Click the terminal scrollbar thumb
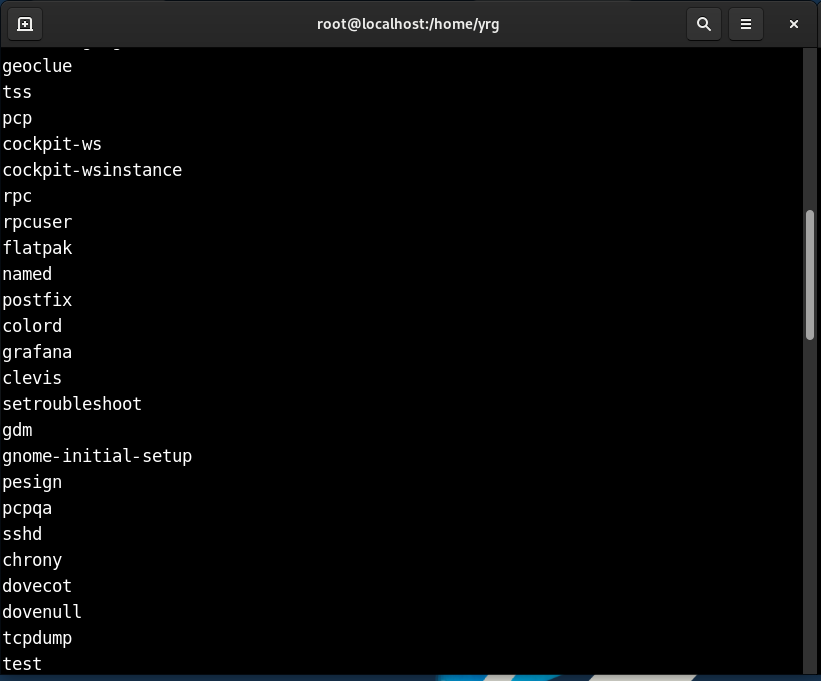 point(810,275)
